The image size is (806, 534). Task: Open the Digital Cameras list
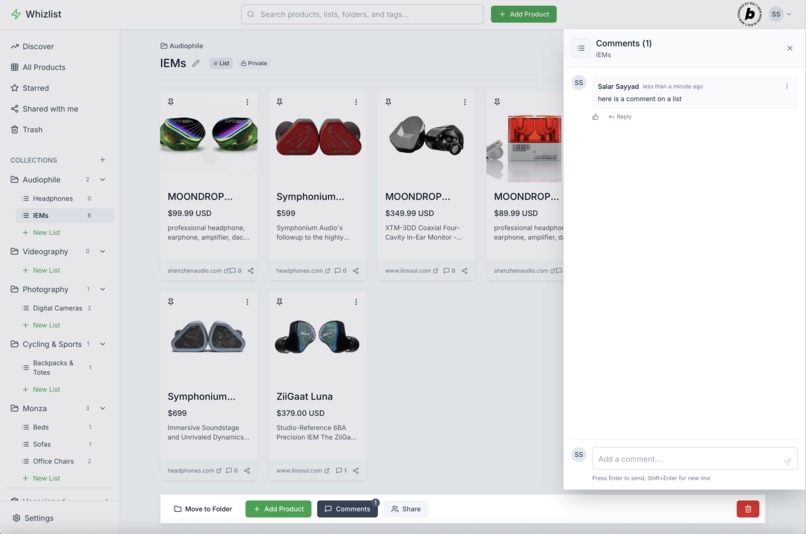(x=65, y=308)
